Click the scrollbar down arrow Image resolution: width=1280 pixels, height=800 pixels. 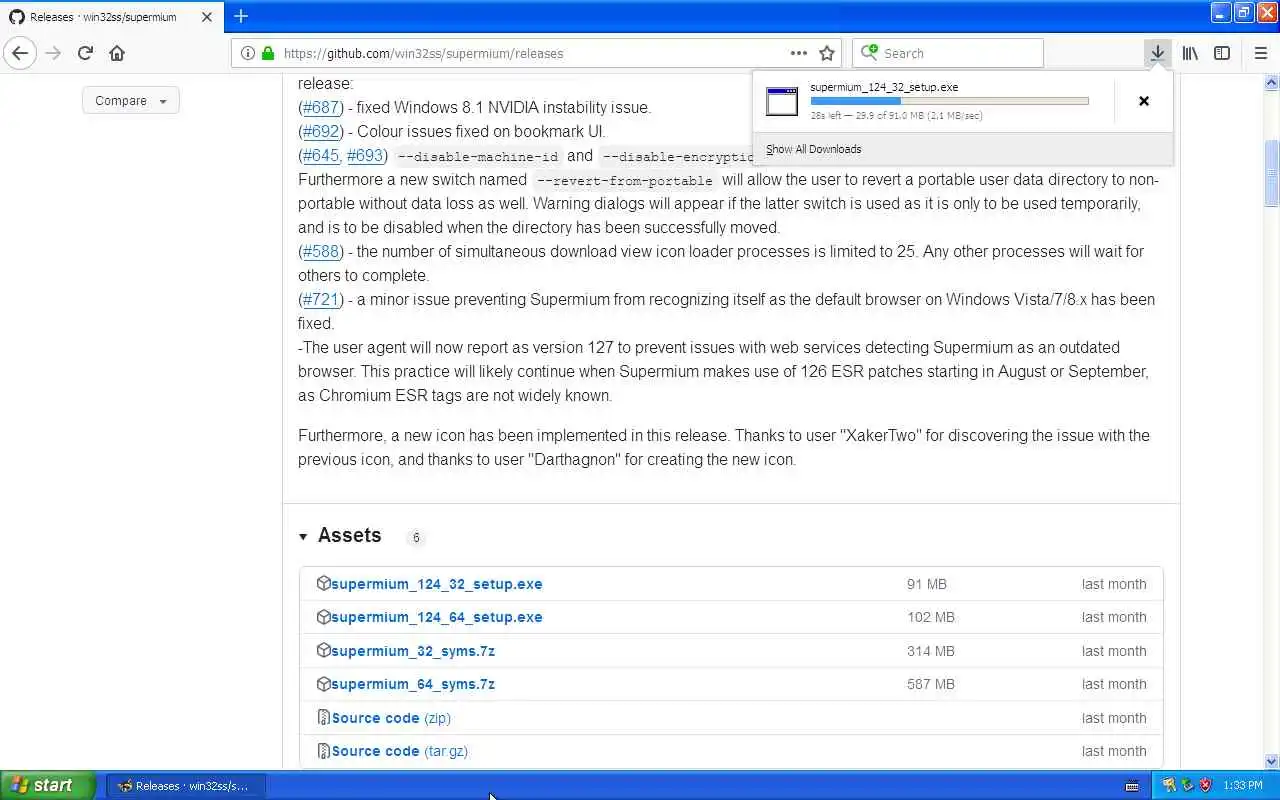click(1271, 761)
